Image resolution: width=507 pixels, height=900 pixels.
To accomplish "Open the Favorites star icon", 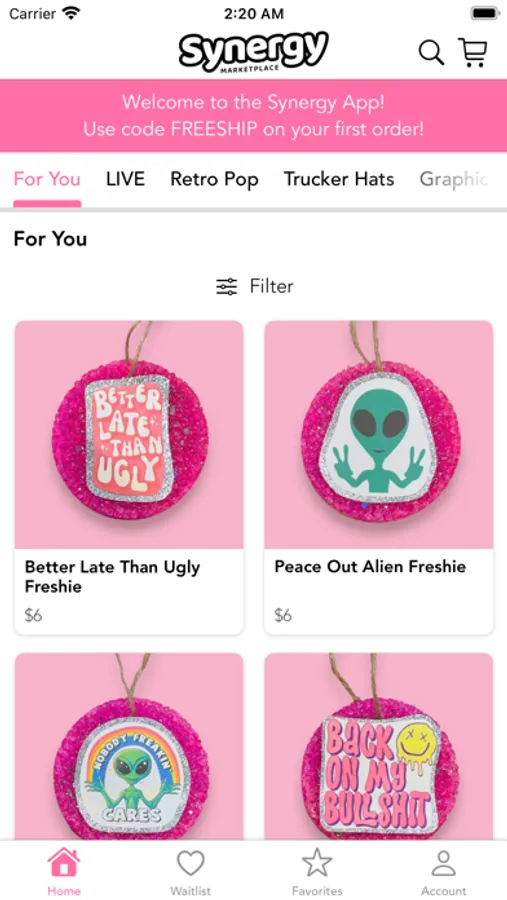I will point(317,864).
